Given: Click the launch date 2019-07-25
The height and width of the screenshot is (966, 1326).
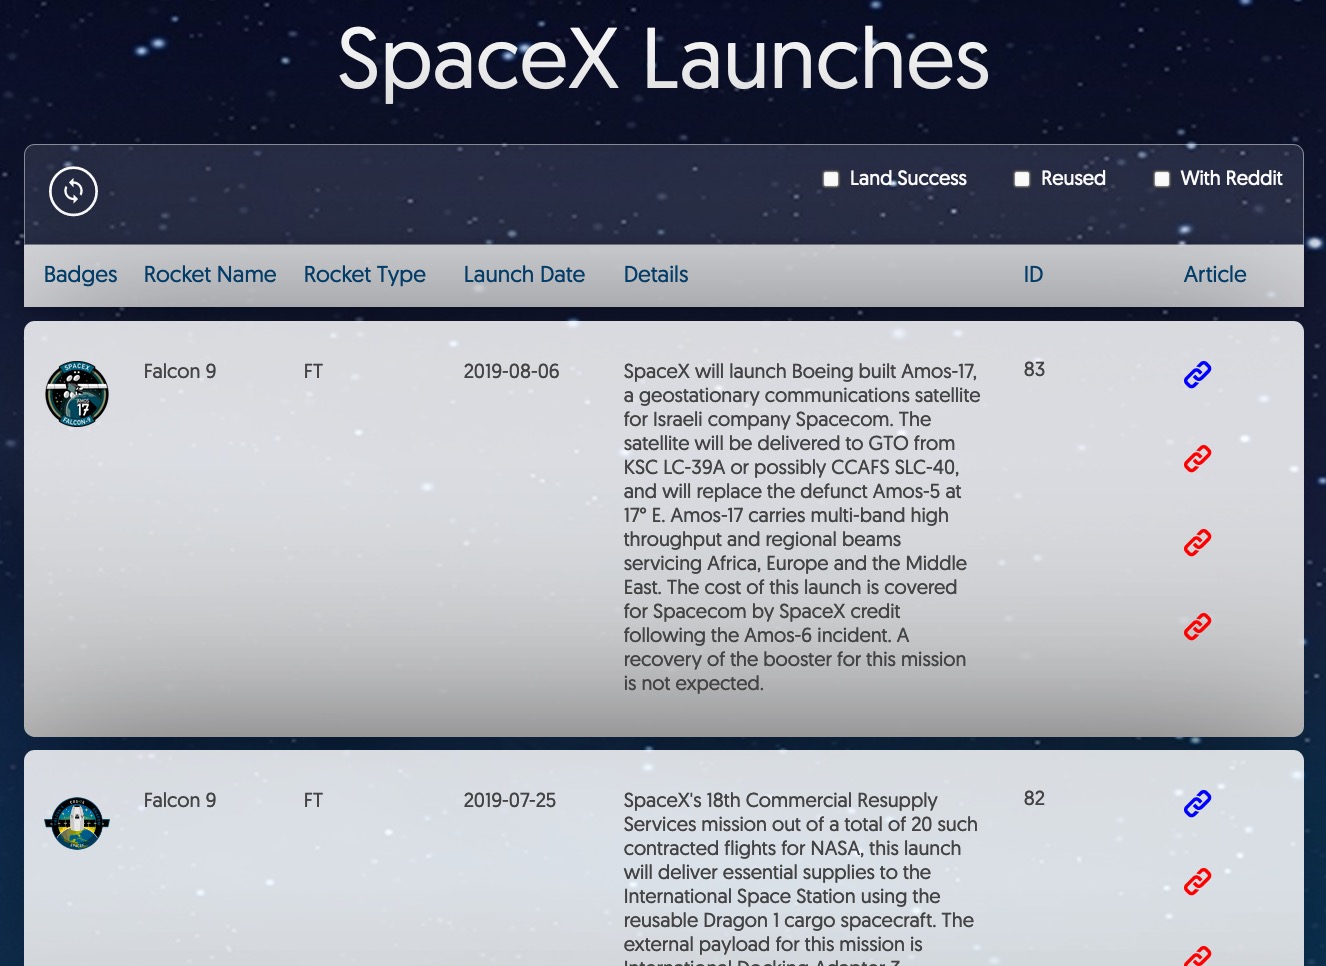Looking at the screenshot, I should [x=510, y=800].
